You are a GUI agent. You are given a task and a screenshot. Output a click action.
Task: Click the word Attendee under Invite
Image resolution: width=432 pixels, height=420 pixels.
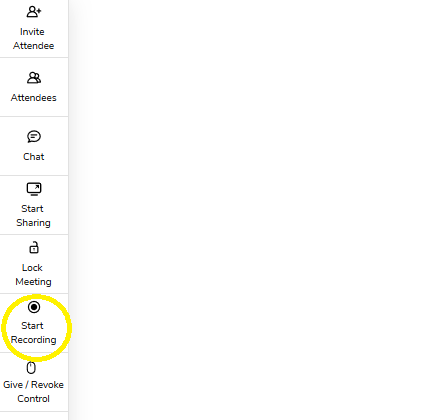coord(33,46)
